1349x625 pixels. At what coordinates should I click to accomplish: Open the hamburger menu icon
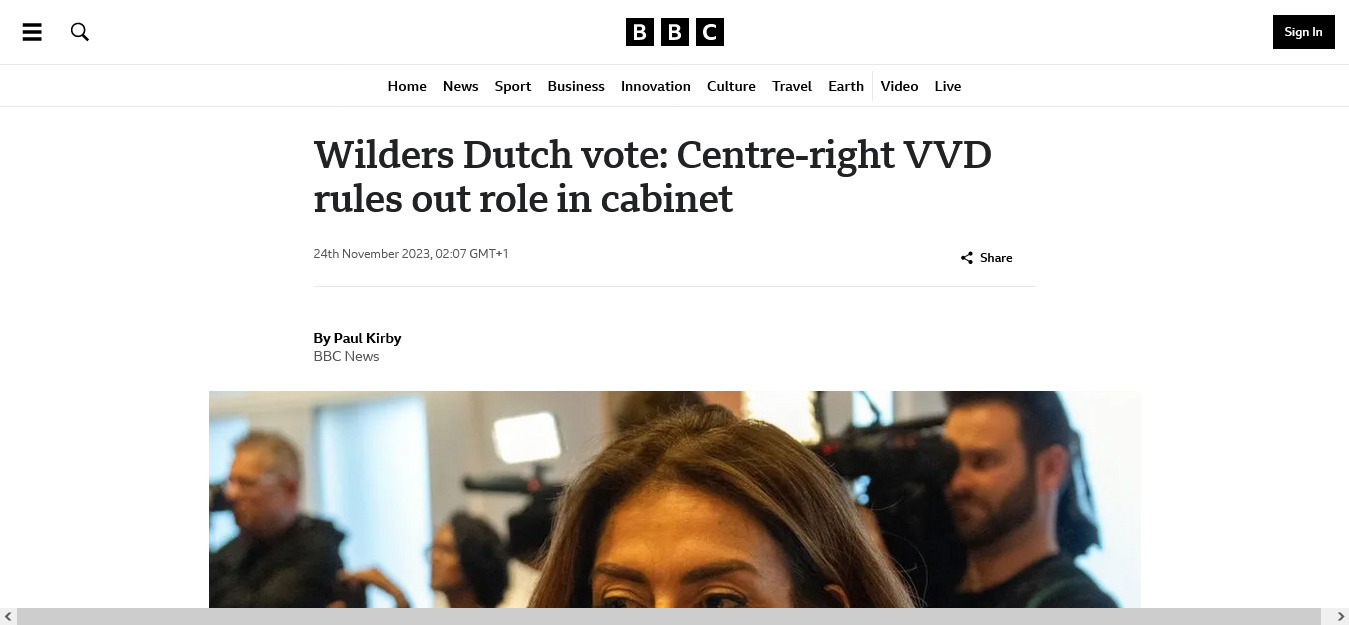point(32,32)
